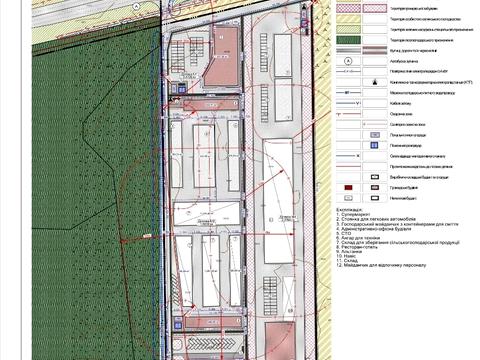Select the brown road stripe legend swatch
This screenshot has width=480, height=360.
click(x=375, y=50)
